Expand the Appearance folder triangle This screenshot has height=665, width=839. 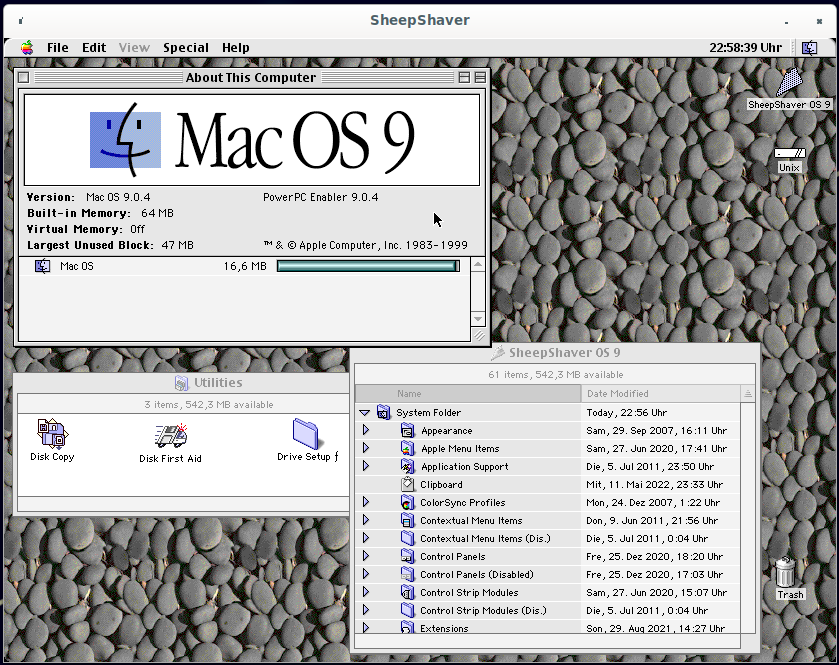pos(366,430)
